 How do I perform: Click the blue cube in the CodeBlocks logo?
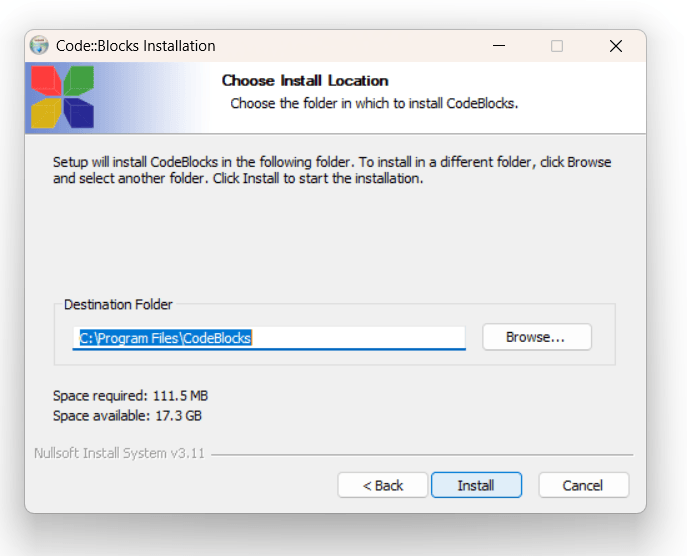pos(80,114)
